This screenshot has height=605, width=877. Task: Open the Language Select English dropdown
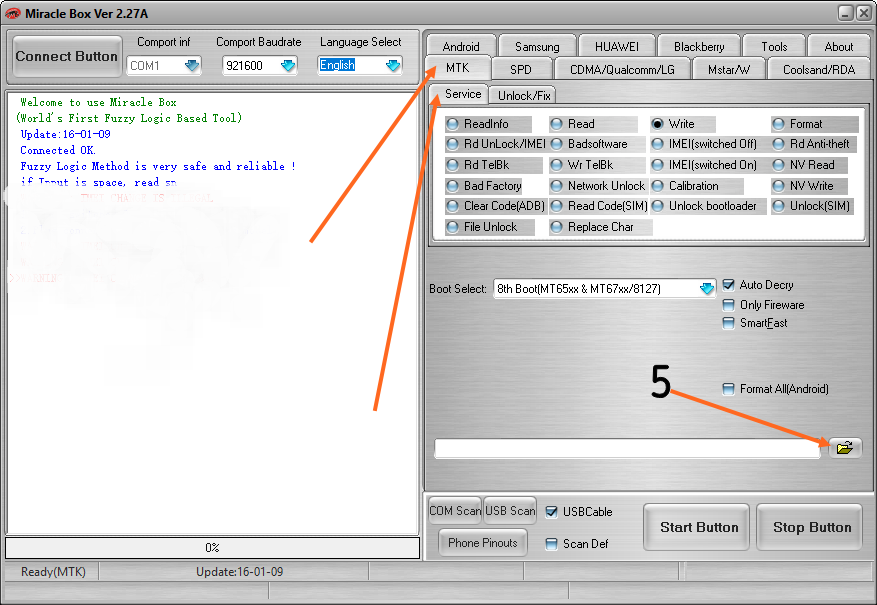pyautogui.click(x=393, y=65)
